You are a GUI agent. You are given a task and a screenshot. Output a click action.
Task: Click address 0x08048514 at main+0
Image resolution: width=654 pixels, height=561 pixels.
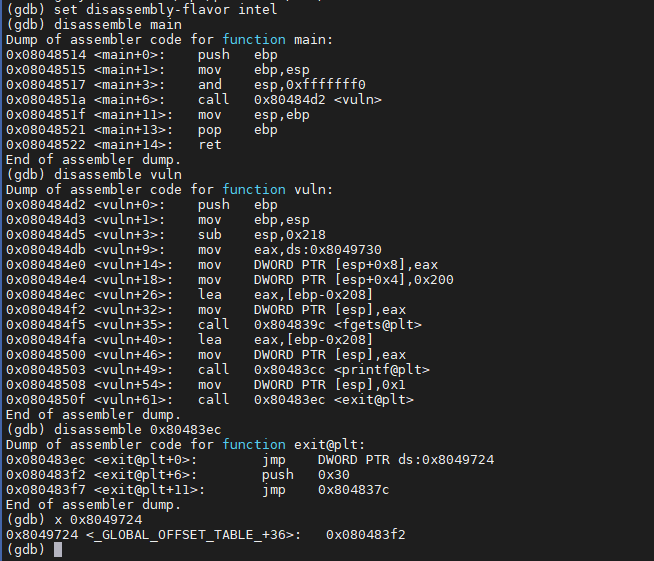point(46,55)
